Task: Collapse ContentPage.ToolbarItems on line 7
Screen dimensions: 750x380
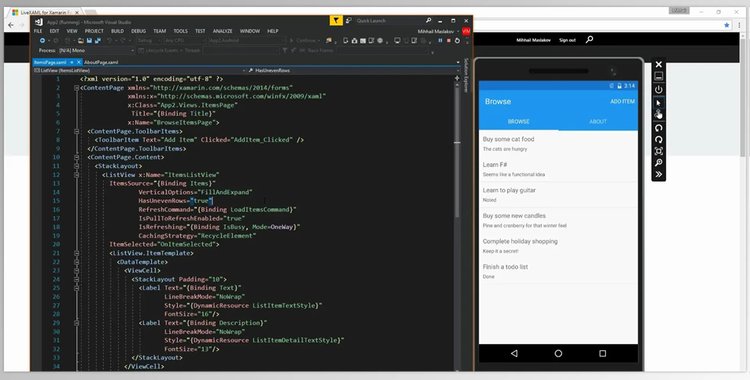Action: click(x=77, y=131)
